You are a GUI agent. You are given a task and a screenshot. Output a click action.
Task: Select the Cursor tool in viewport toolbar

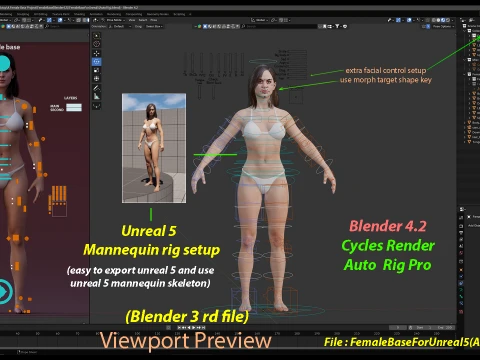(x=96, y=44)
